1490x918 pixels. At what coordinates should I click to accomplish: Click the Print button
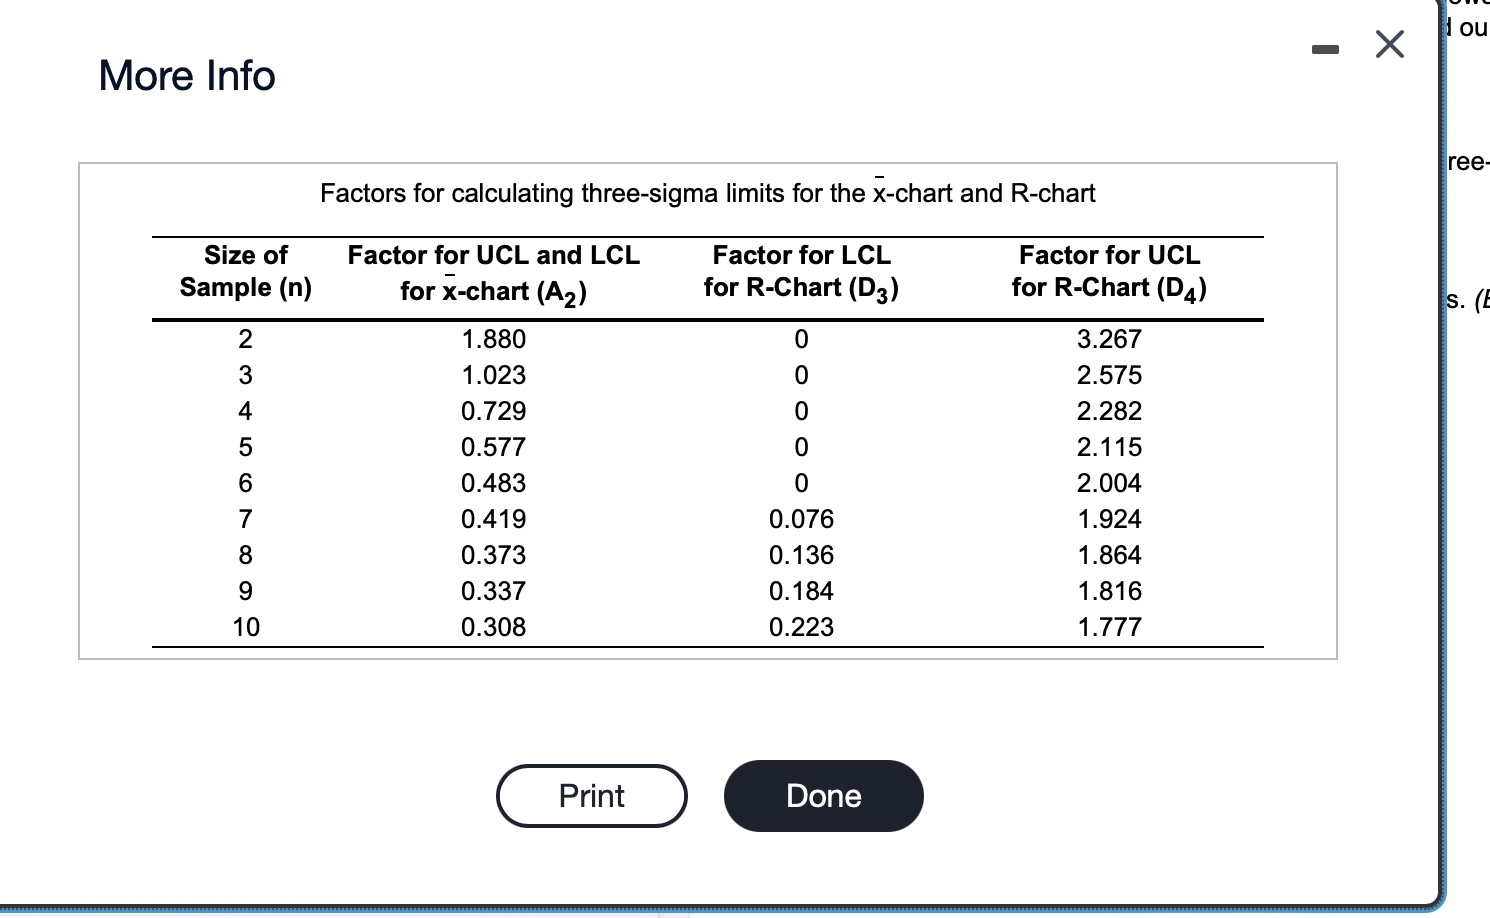pos(592,795)
